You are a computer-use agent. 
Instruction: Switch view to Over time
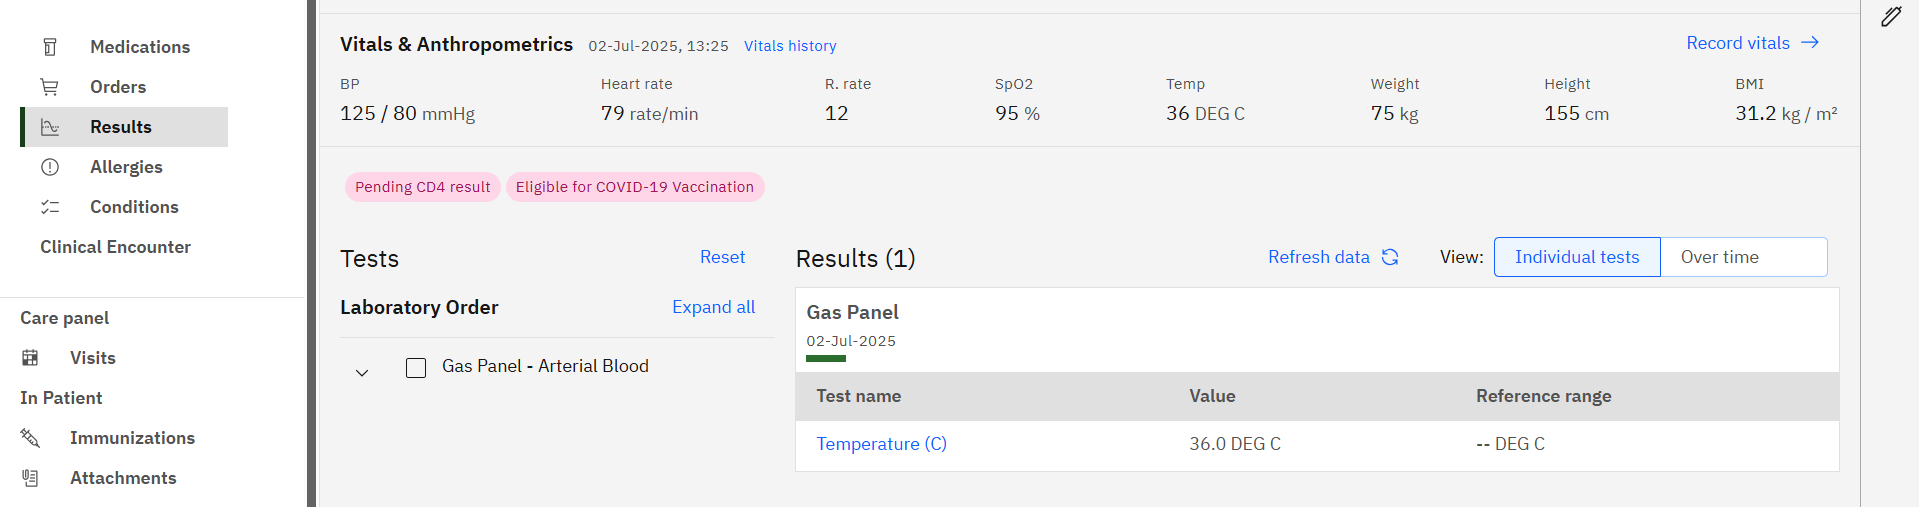click(x=1744, y=257)
